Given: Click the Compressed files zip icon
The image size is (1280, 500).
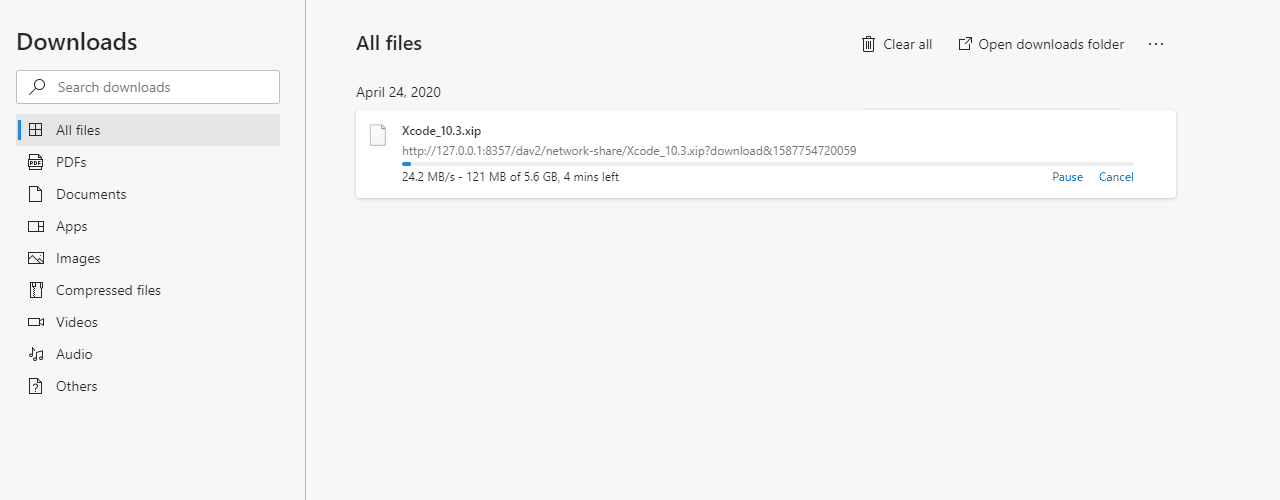Looking at the screenshot, I should (x=36, y=290).
